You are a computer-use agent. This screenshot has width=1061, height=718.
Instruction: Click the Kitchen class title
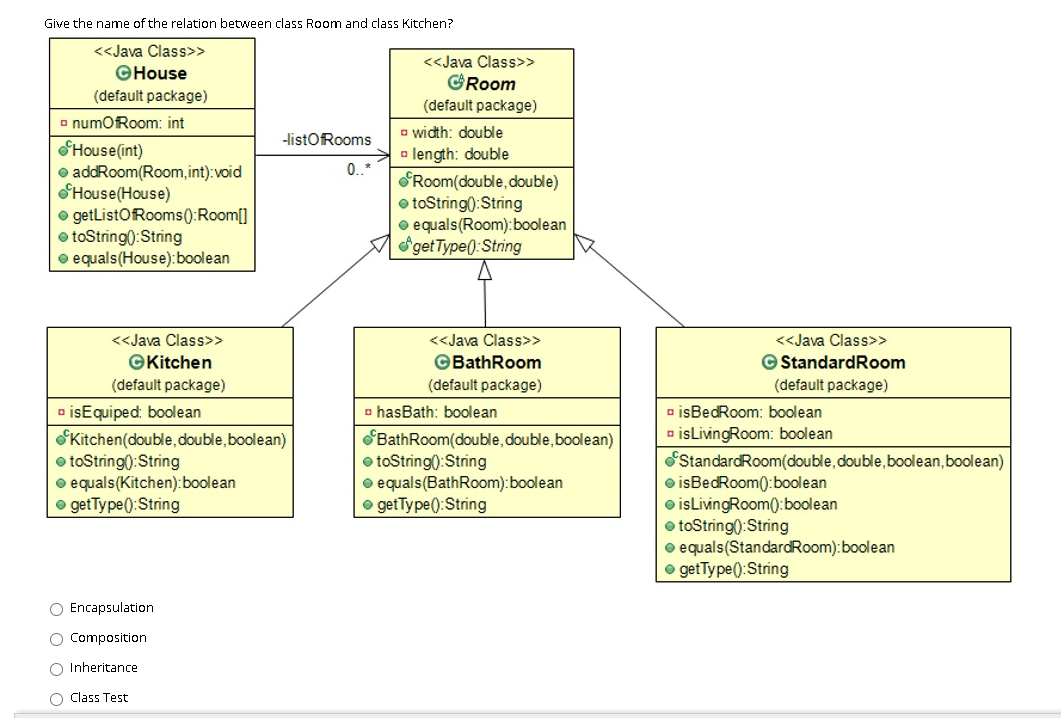pyautogui.click(x=176, y=362)
